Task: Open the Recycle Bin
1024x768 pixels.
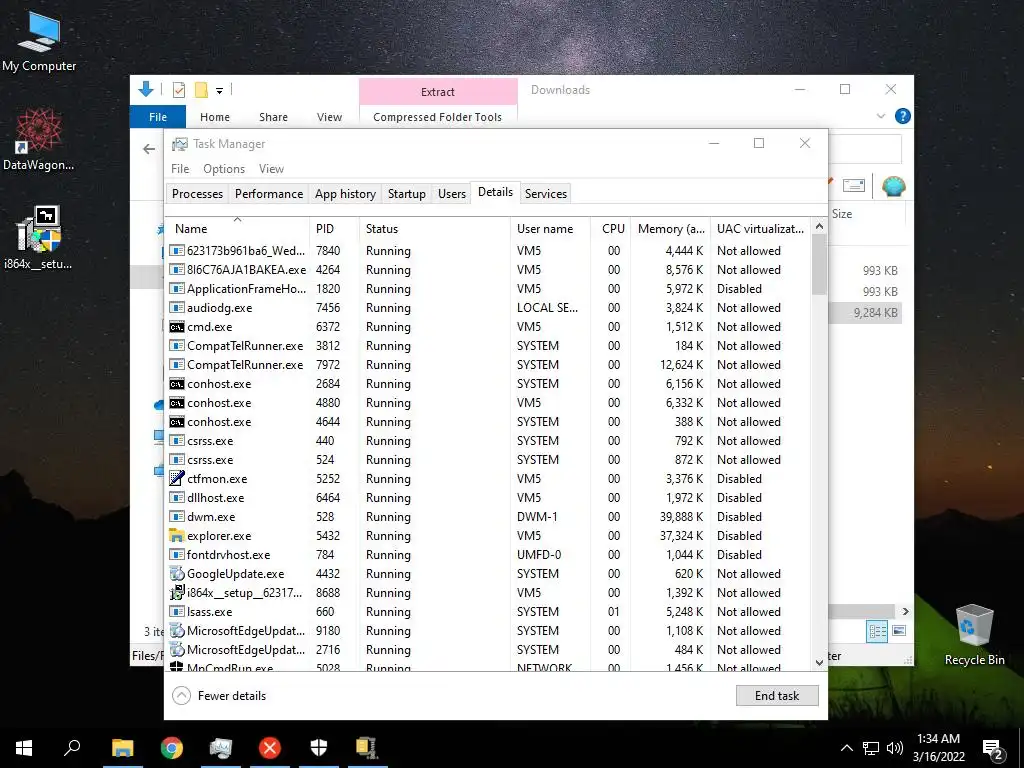Action: tap(974, 635)
